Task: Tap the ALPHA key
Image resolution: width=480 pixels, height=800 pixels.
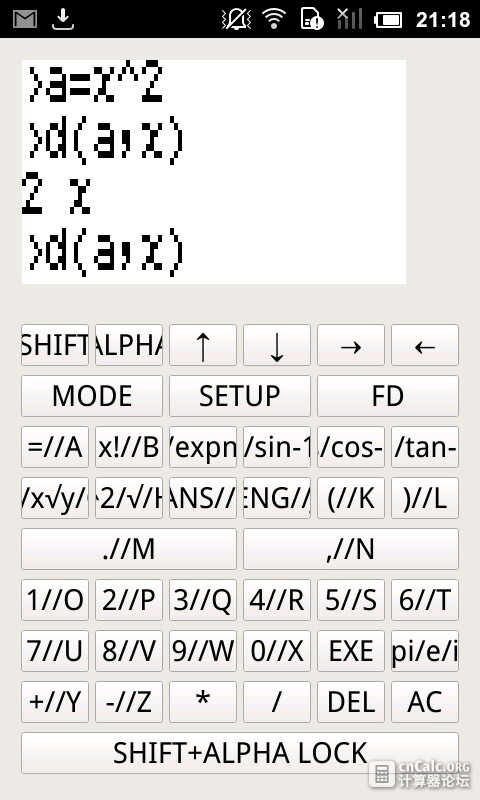Action: coord(129,345)
